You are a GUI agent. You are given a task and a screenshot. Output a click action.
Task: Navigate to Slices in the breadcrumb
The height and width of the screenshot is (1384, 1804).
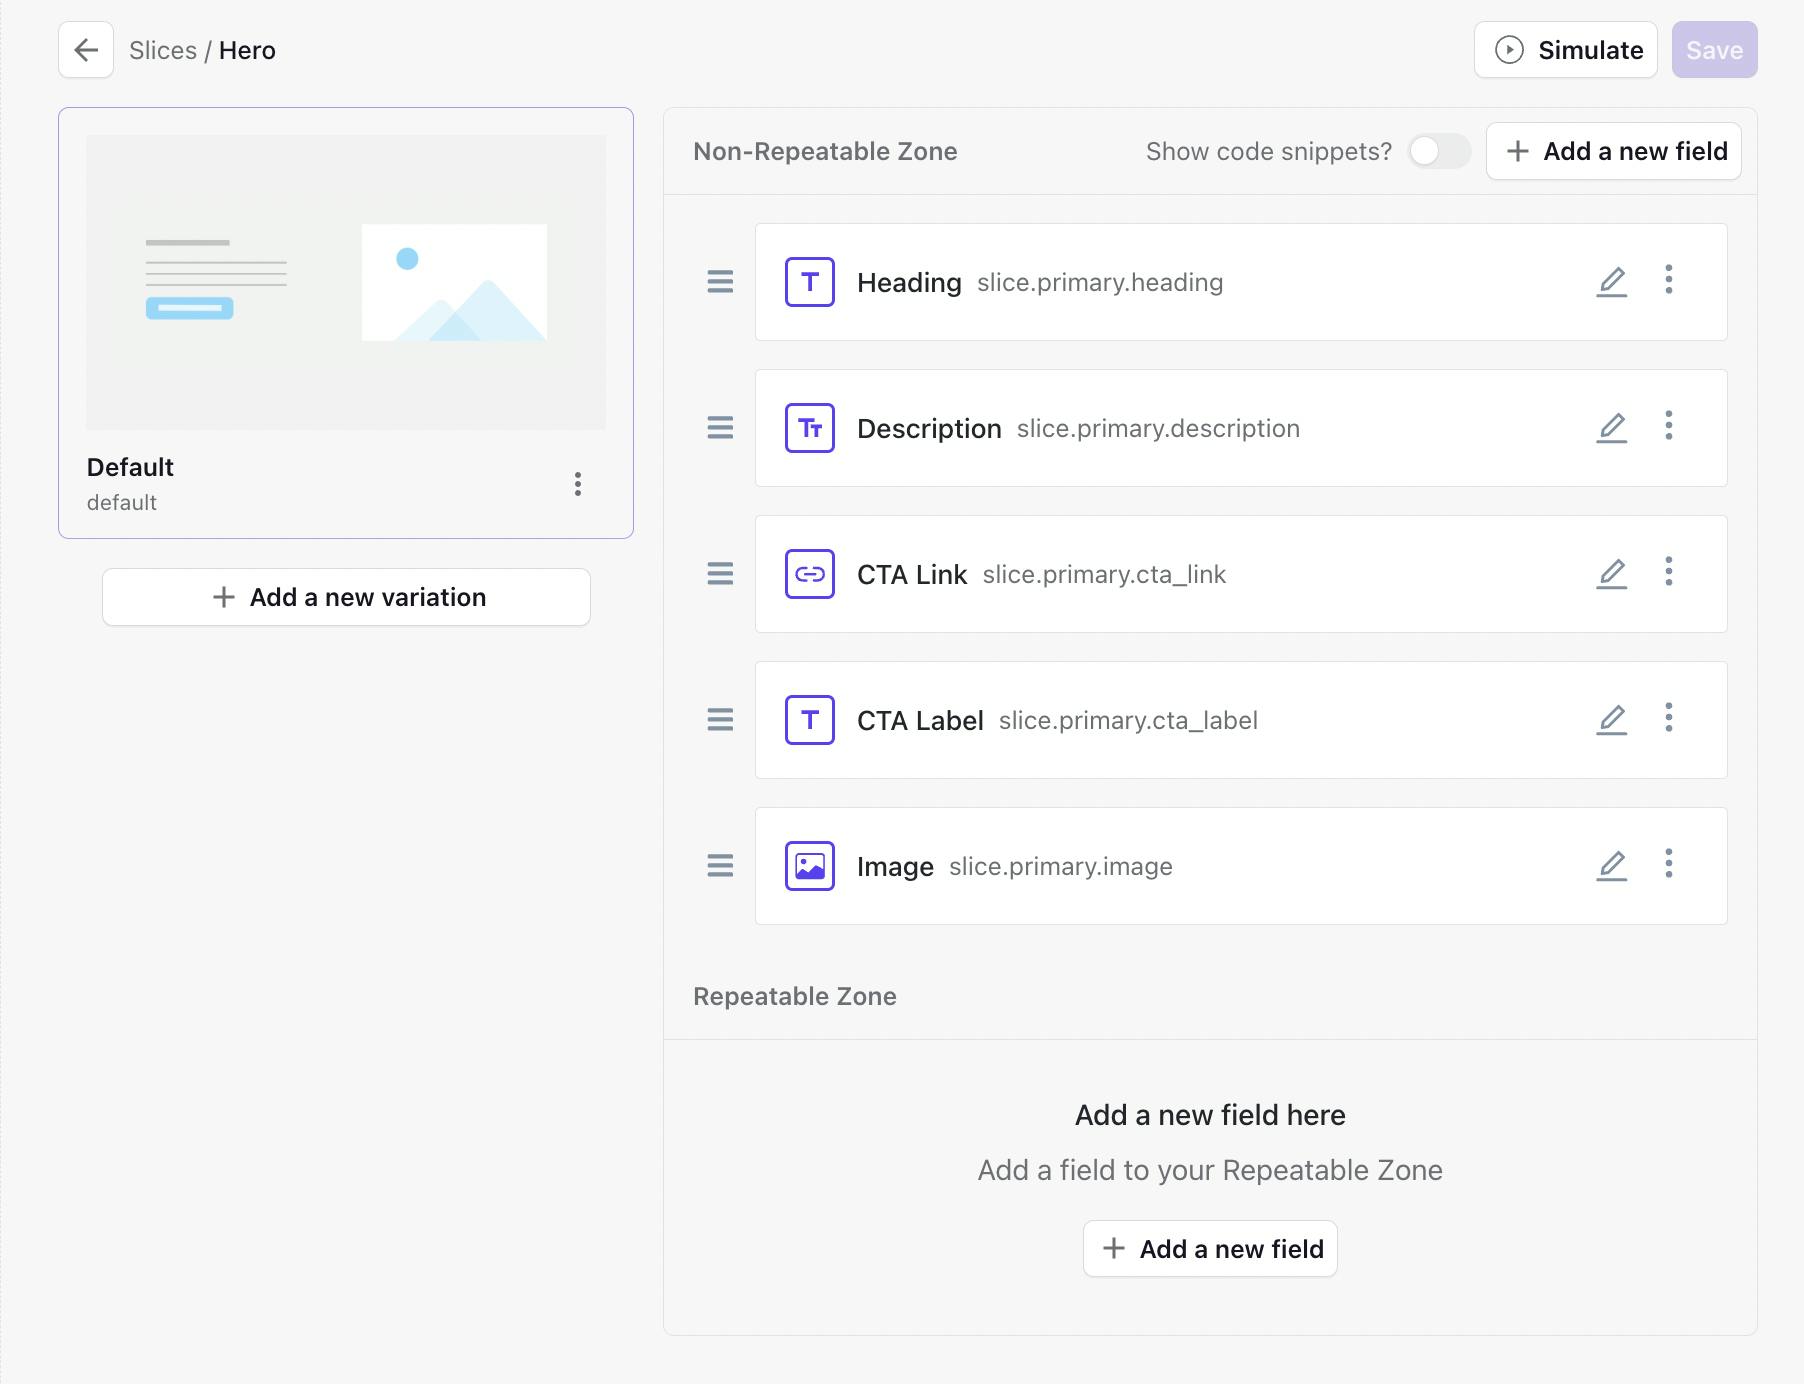(162, 50)
